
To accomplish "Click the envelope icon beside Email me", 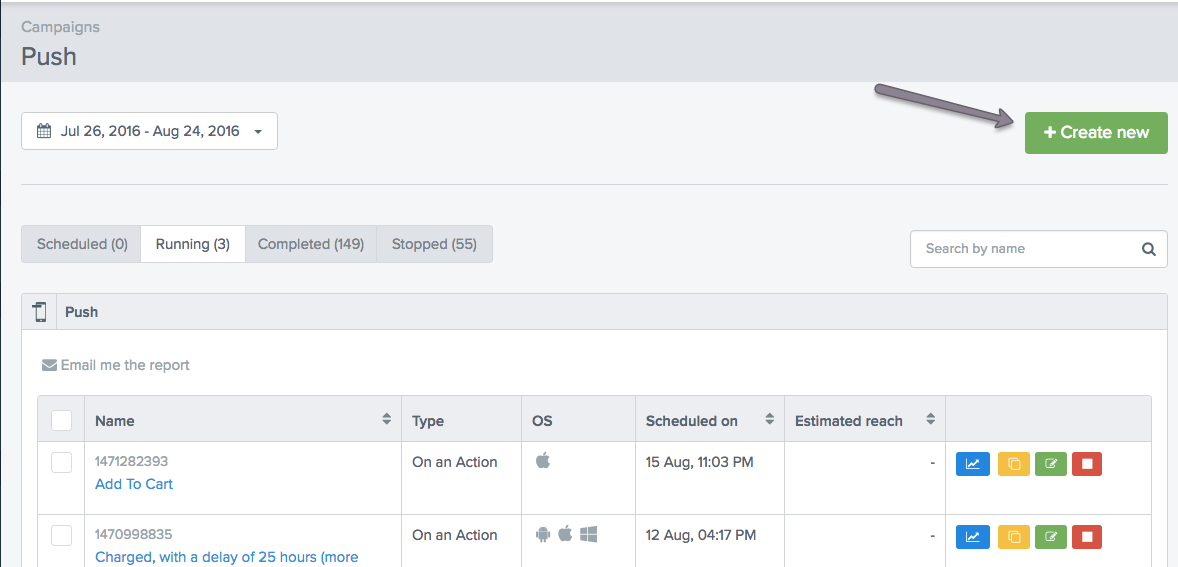I will tap(50, 366).
